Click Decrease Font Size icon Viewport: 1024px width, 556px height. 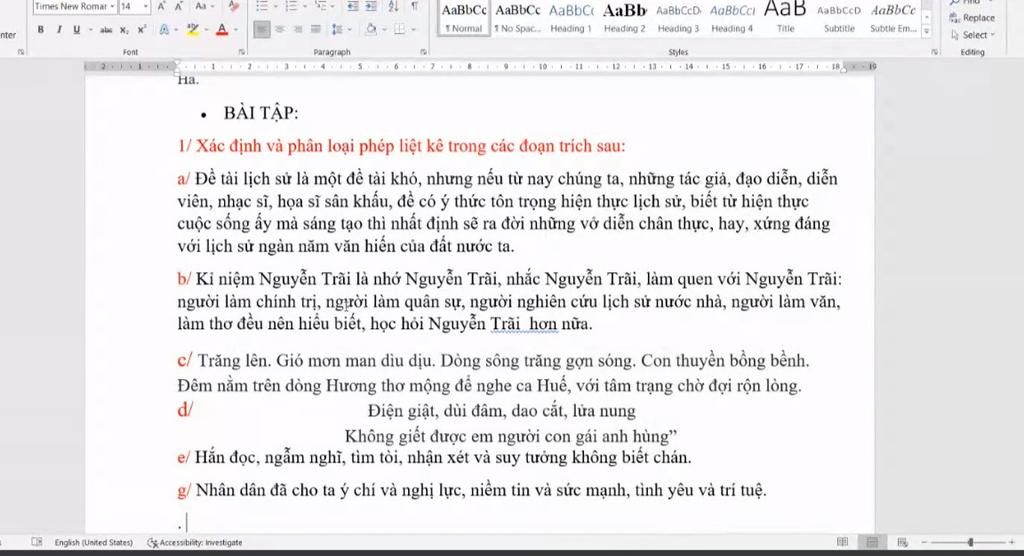tap(178, 7)
